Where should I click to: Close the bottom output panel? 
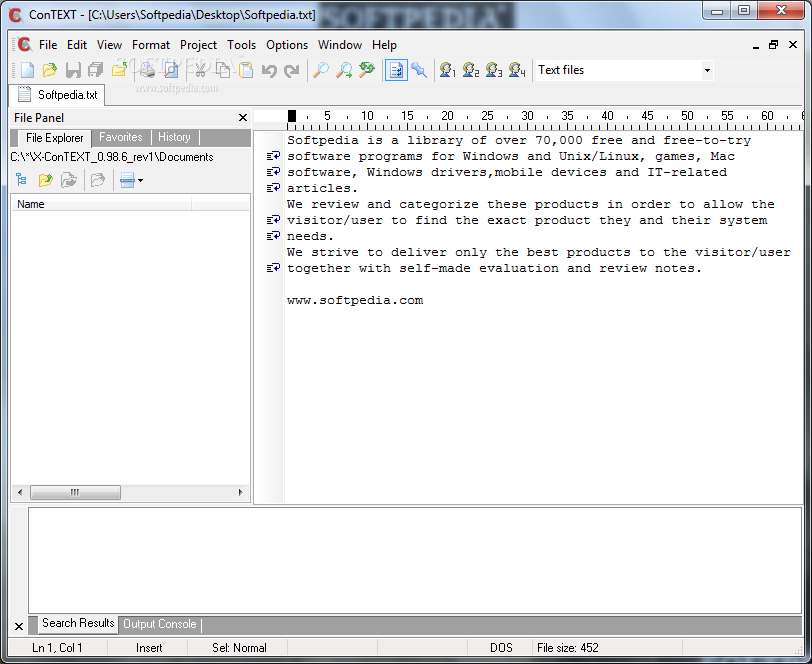tap(19, 627)
